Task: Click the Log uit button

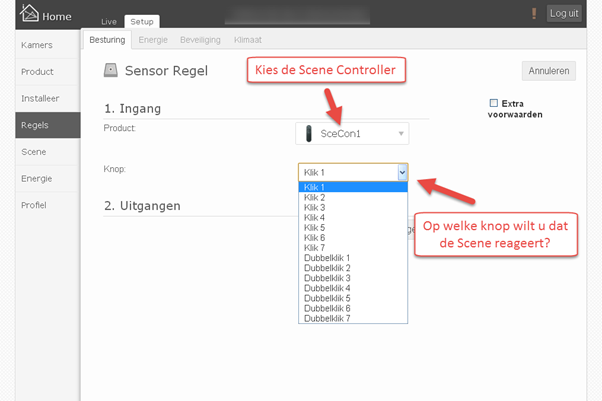Action: (x=564, y=13)
